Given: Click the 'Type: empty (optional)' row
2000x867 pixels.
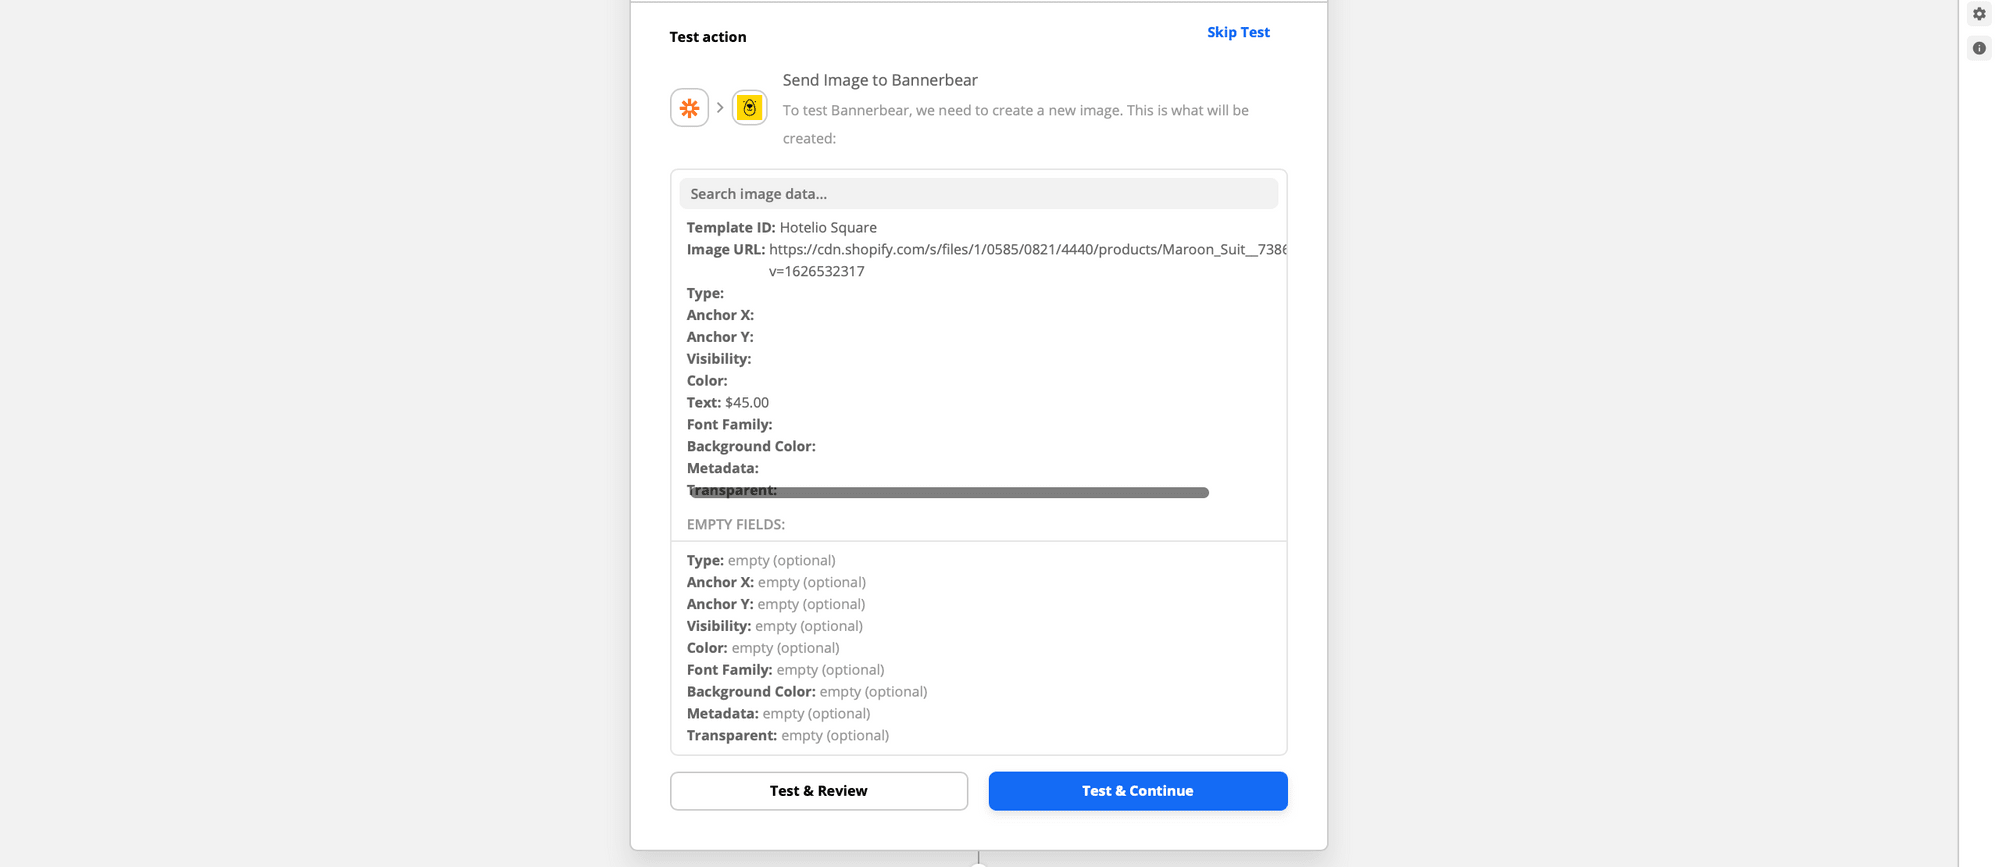Looking at the screenshot, I should 761,561.
